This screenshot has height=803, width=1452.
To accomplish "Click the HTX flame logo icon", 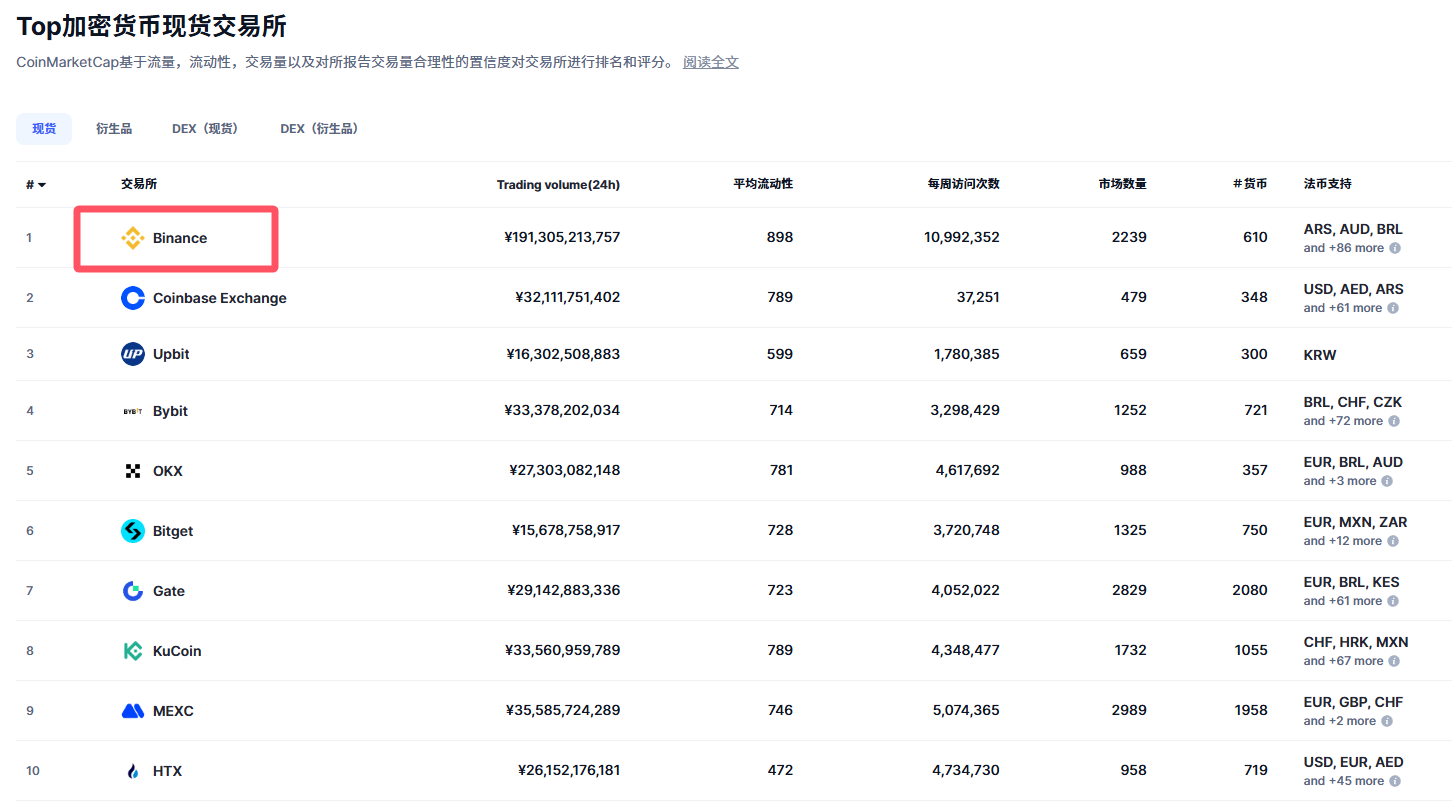I will point(132,770).
